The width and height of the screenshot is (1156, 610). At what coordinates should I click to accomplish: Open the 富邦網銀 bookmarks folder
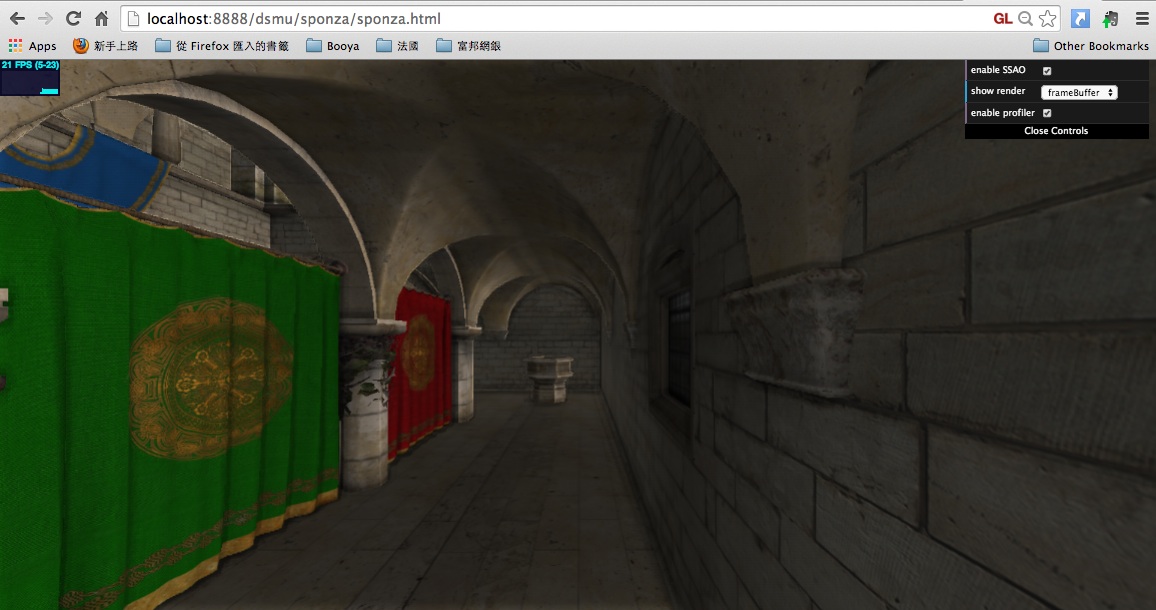click(468, 46)
